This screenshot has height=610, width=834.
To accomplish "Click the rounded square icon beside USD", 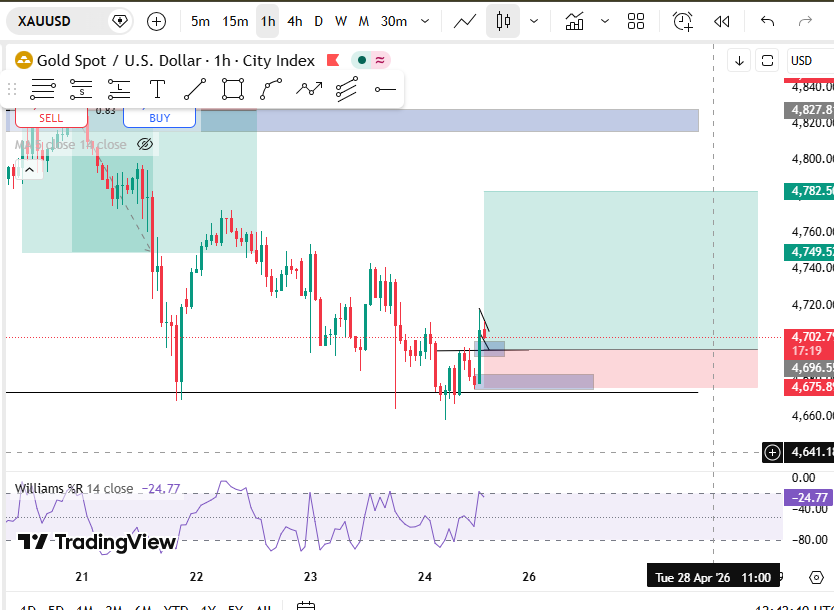I will pyautogui.click(x=767, y=61).
